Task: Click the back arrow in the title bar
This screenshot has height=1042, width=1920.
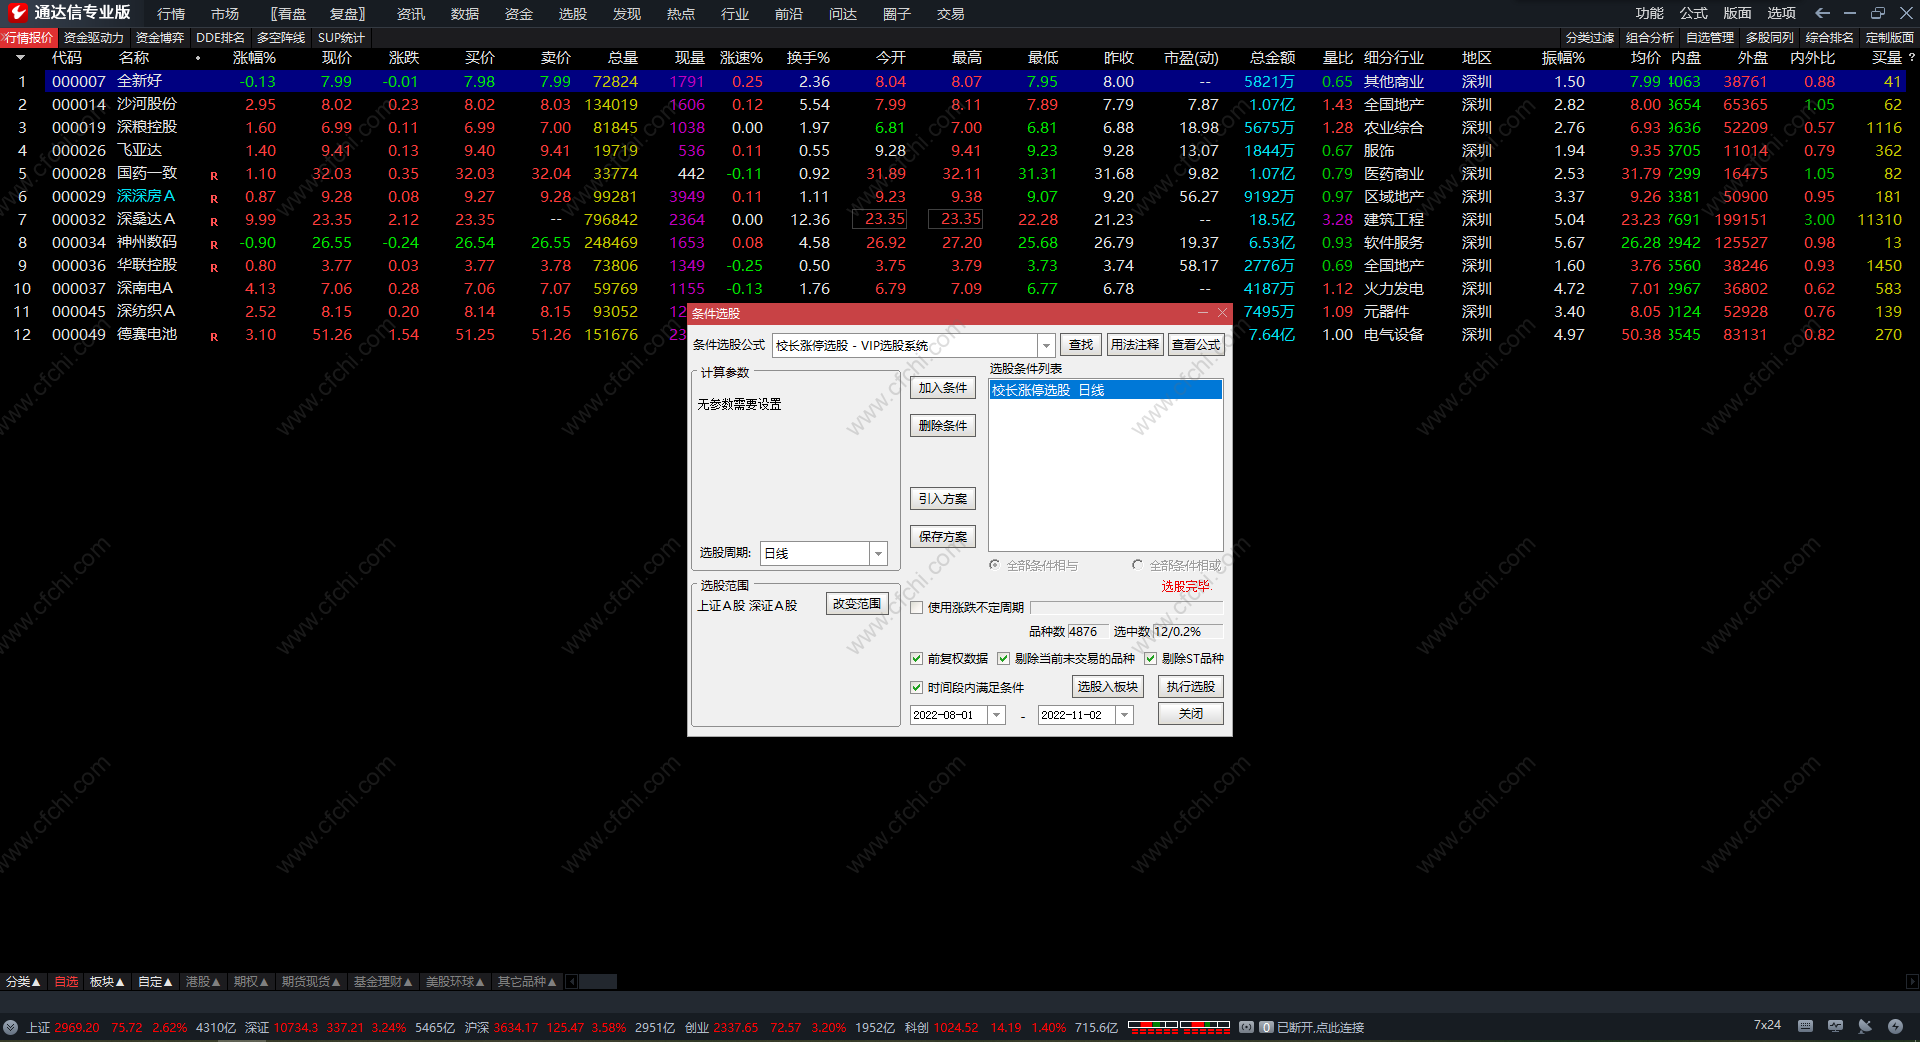Action: tap(1822, 13)
